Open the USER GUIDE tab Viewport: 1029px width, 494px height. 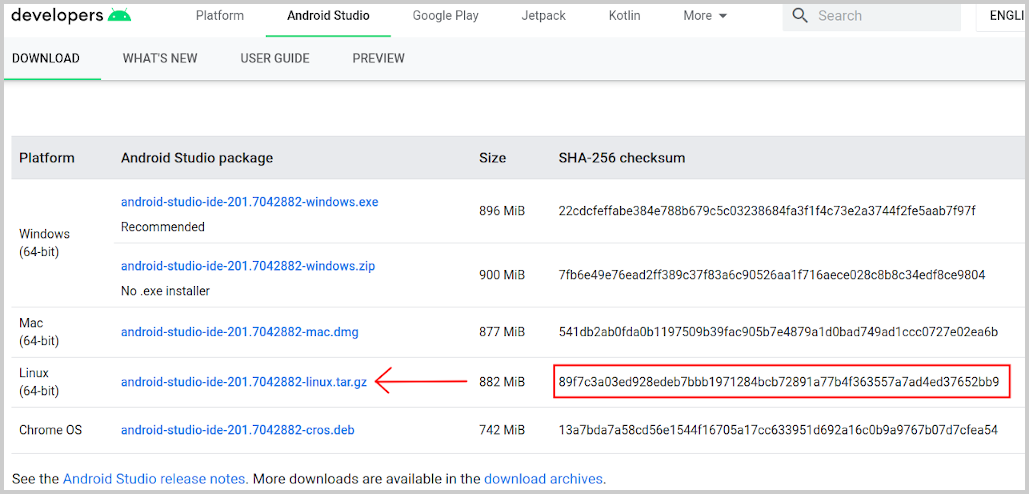point(275,58)
